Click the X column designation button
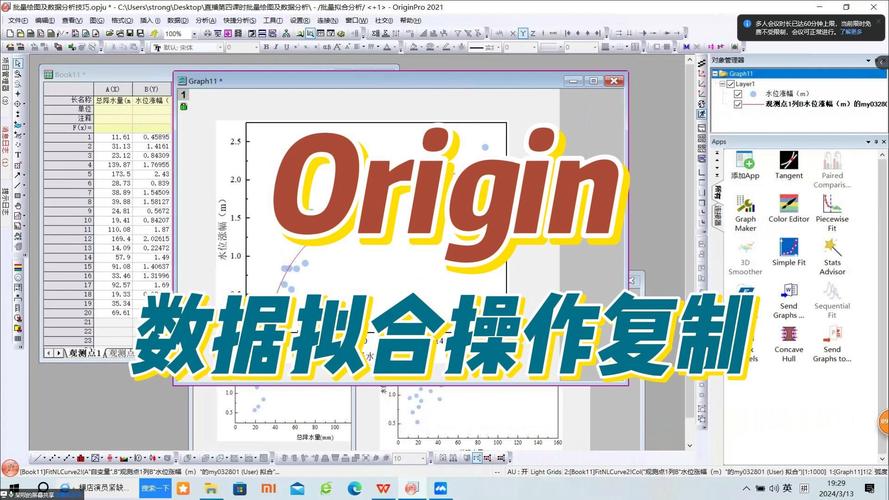 (x=513, y=34)
